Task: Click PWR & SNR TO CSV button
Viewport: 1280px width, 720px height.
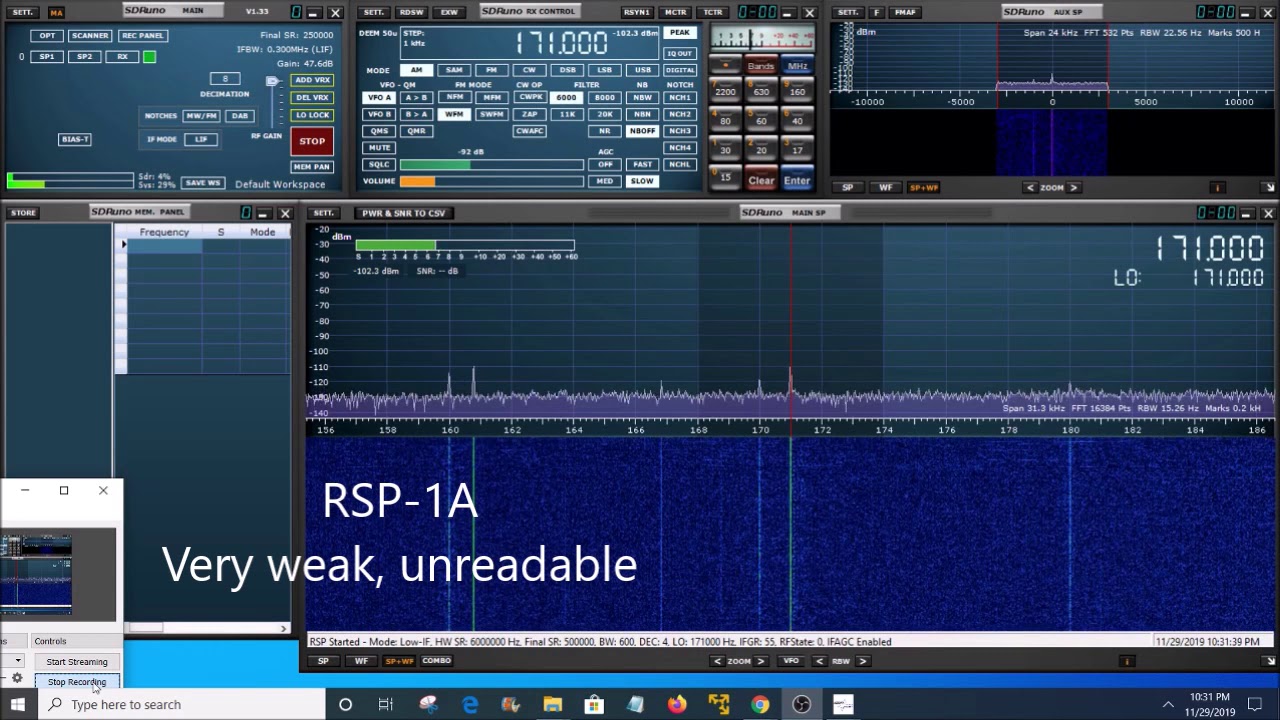Action: point(403,213)
